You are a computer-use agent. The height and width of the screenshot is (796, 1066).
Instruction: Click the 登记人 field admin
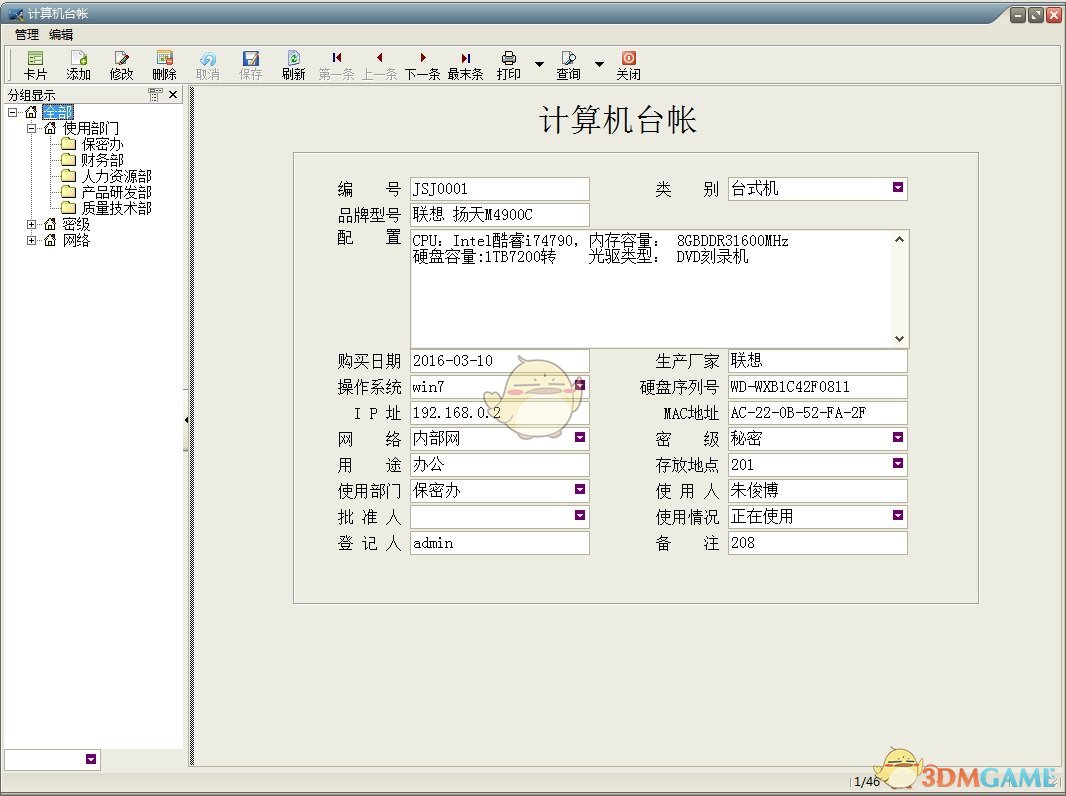coord(500,542)
